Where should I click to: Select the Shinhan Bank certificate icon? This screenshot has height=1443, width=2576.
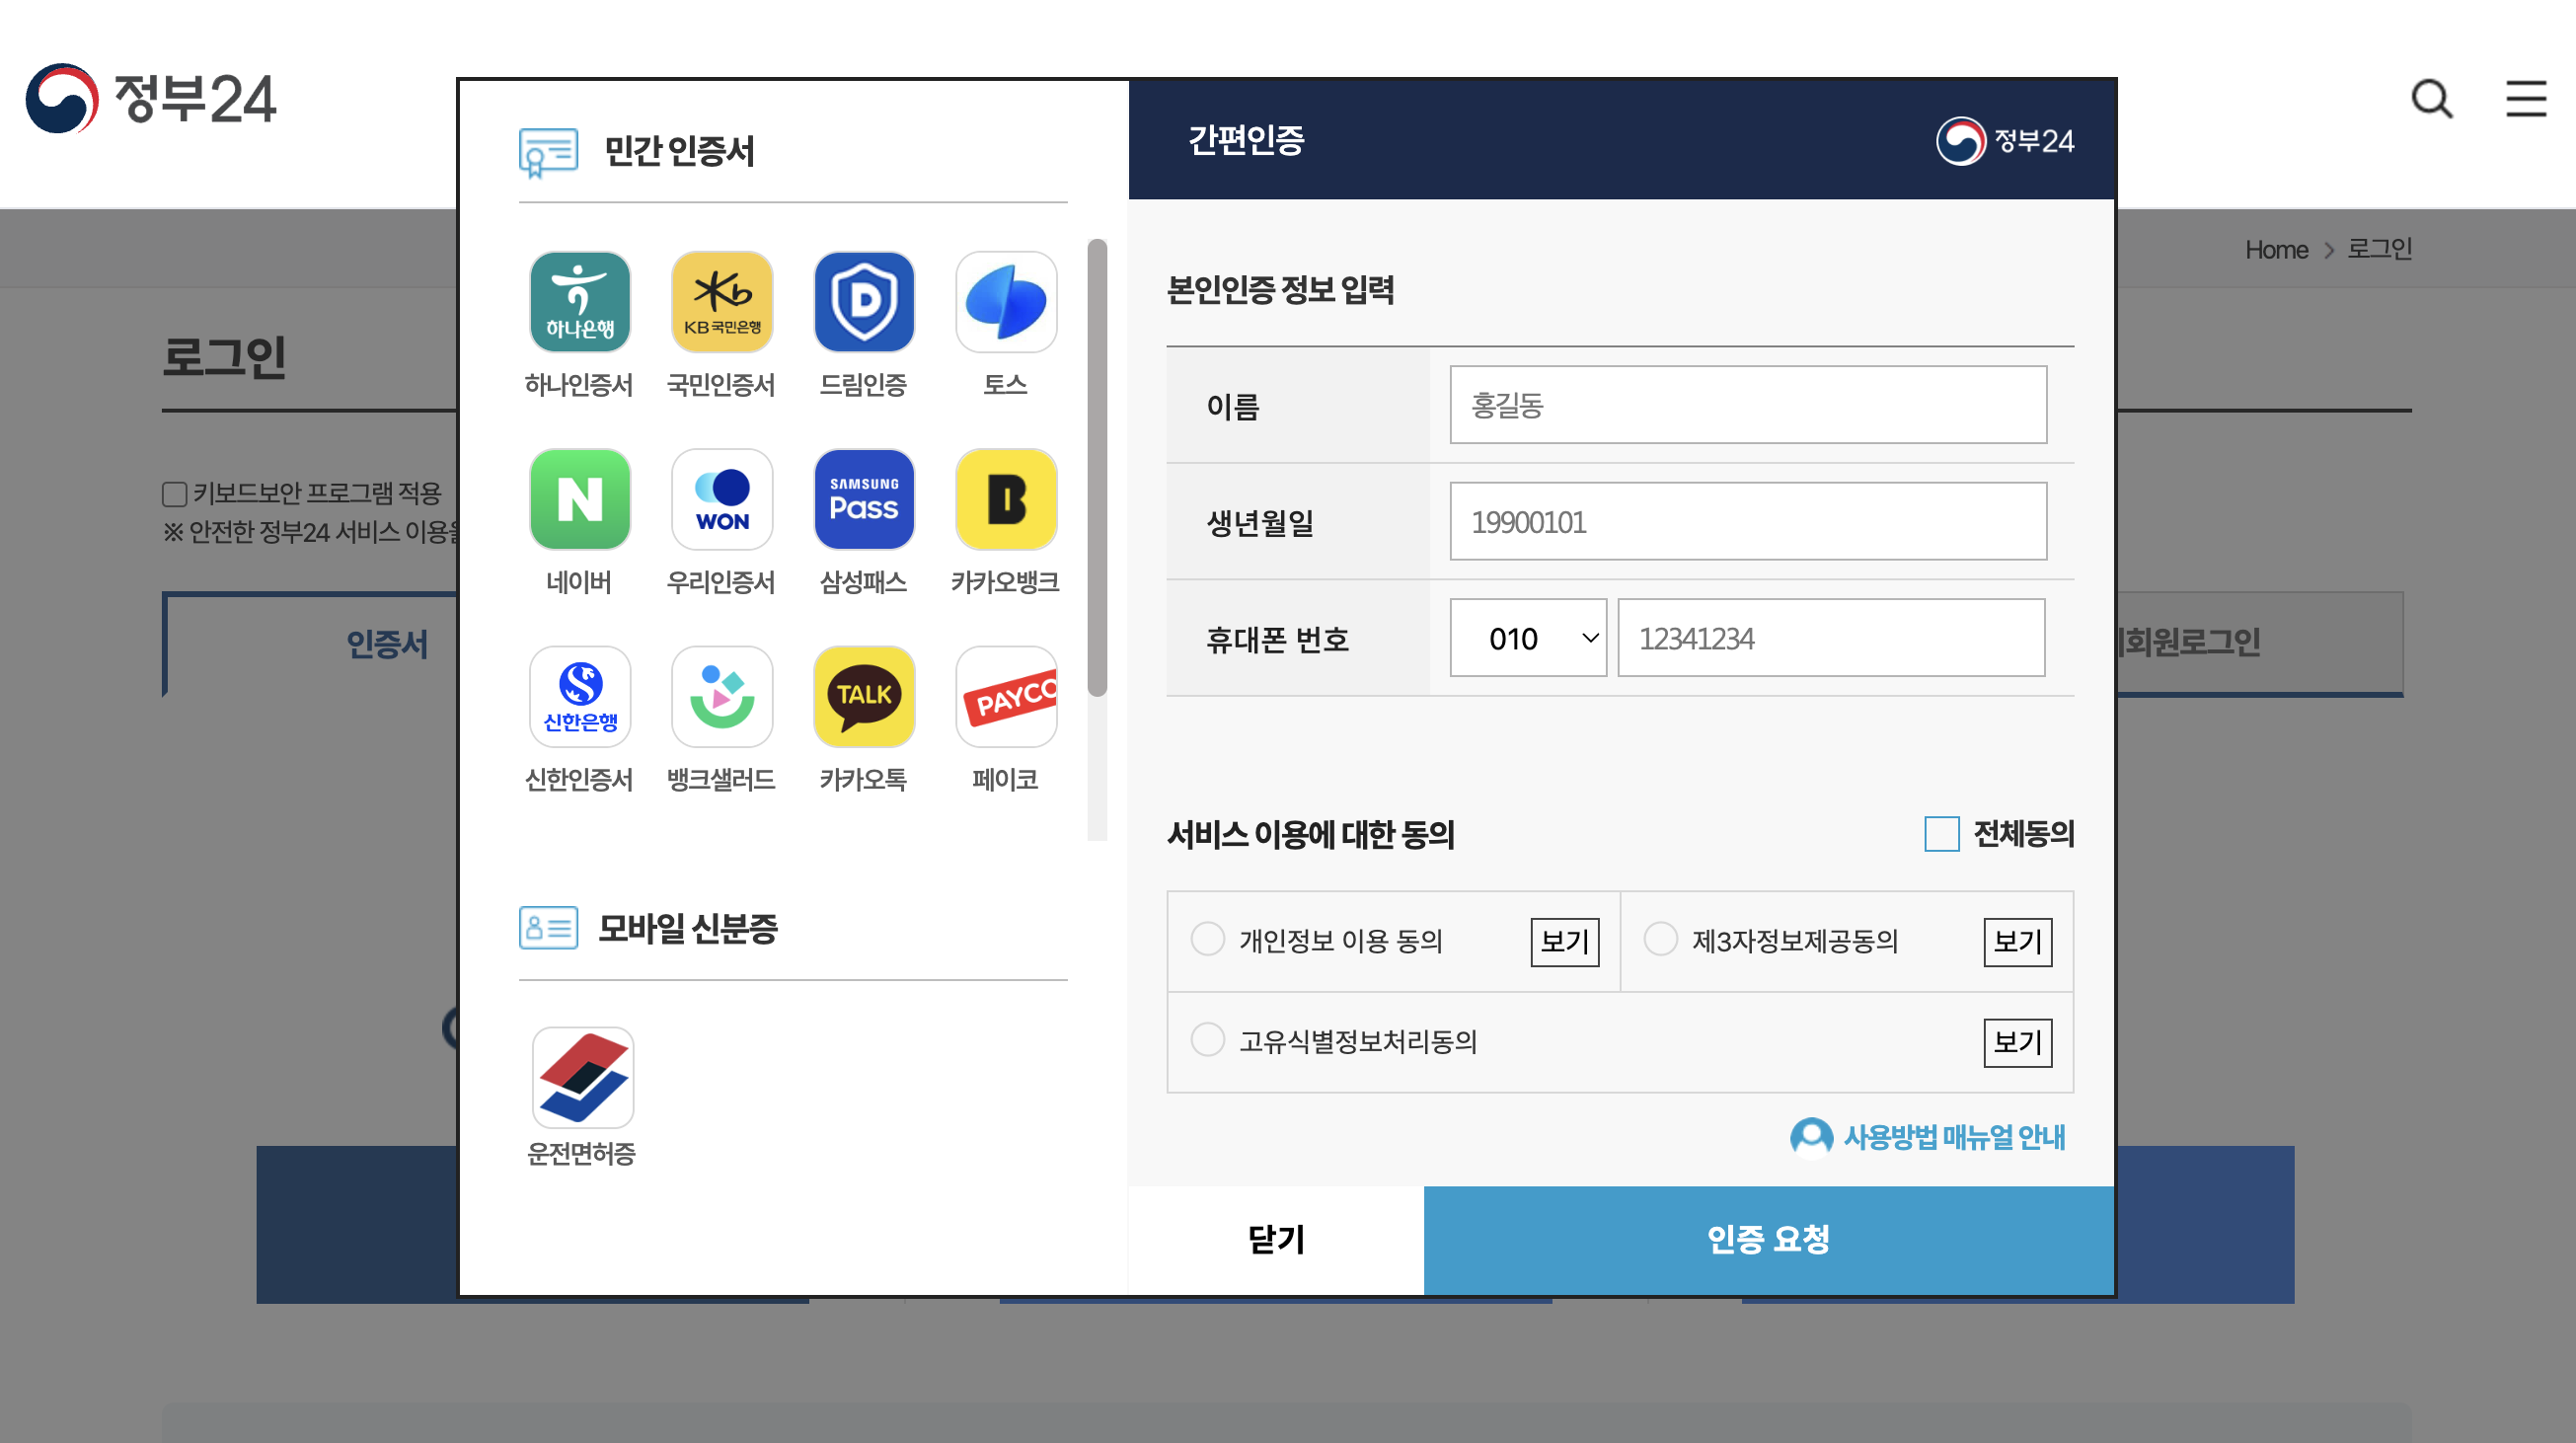click(x=579, y=696)
